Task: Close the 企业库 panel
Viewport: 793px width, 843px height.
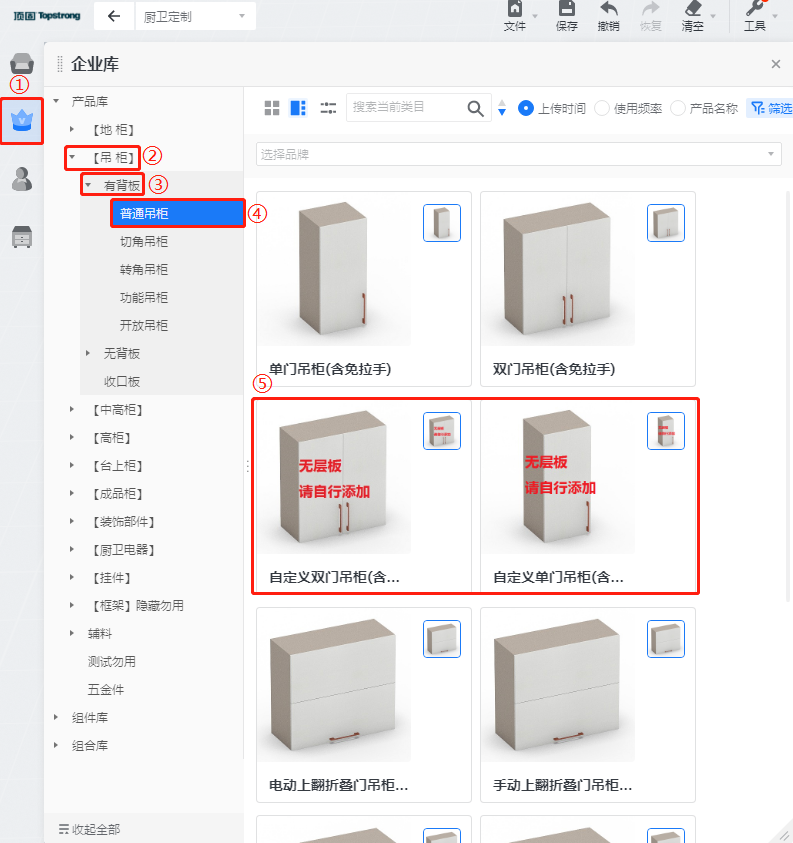Action: coord(776,64)
